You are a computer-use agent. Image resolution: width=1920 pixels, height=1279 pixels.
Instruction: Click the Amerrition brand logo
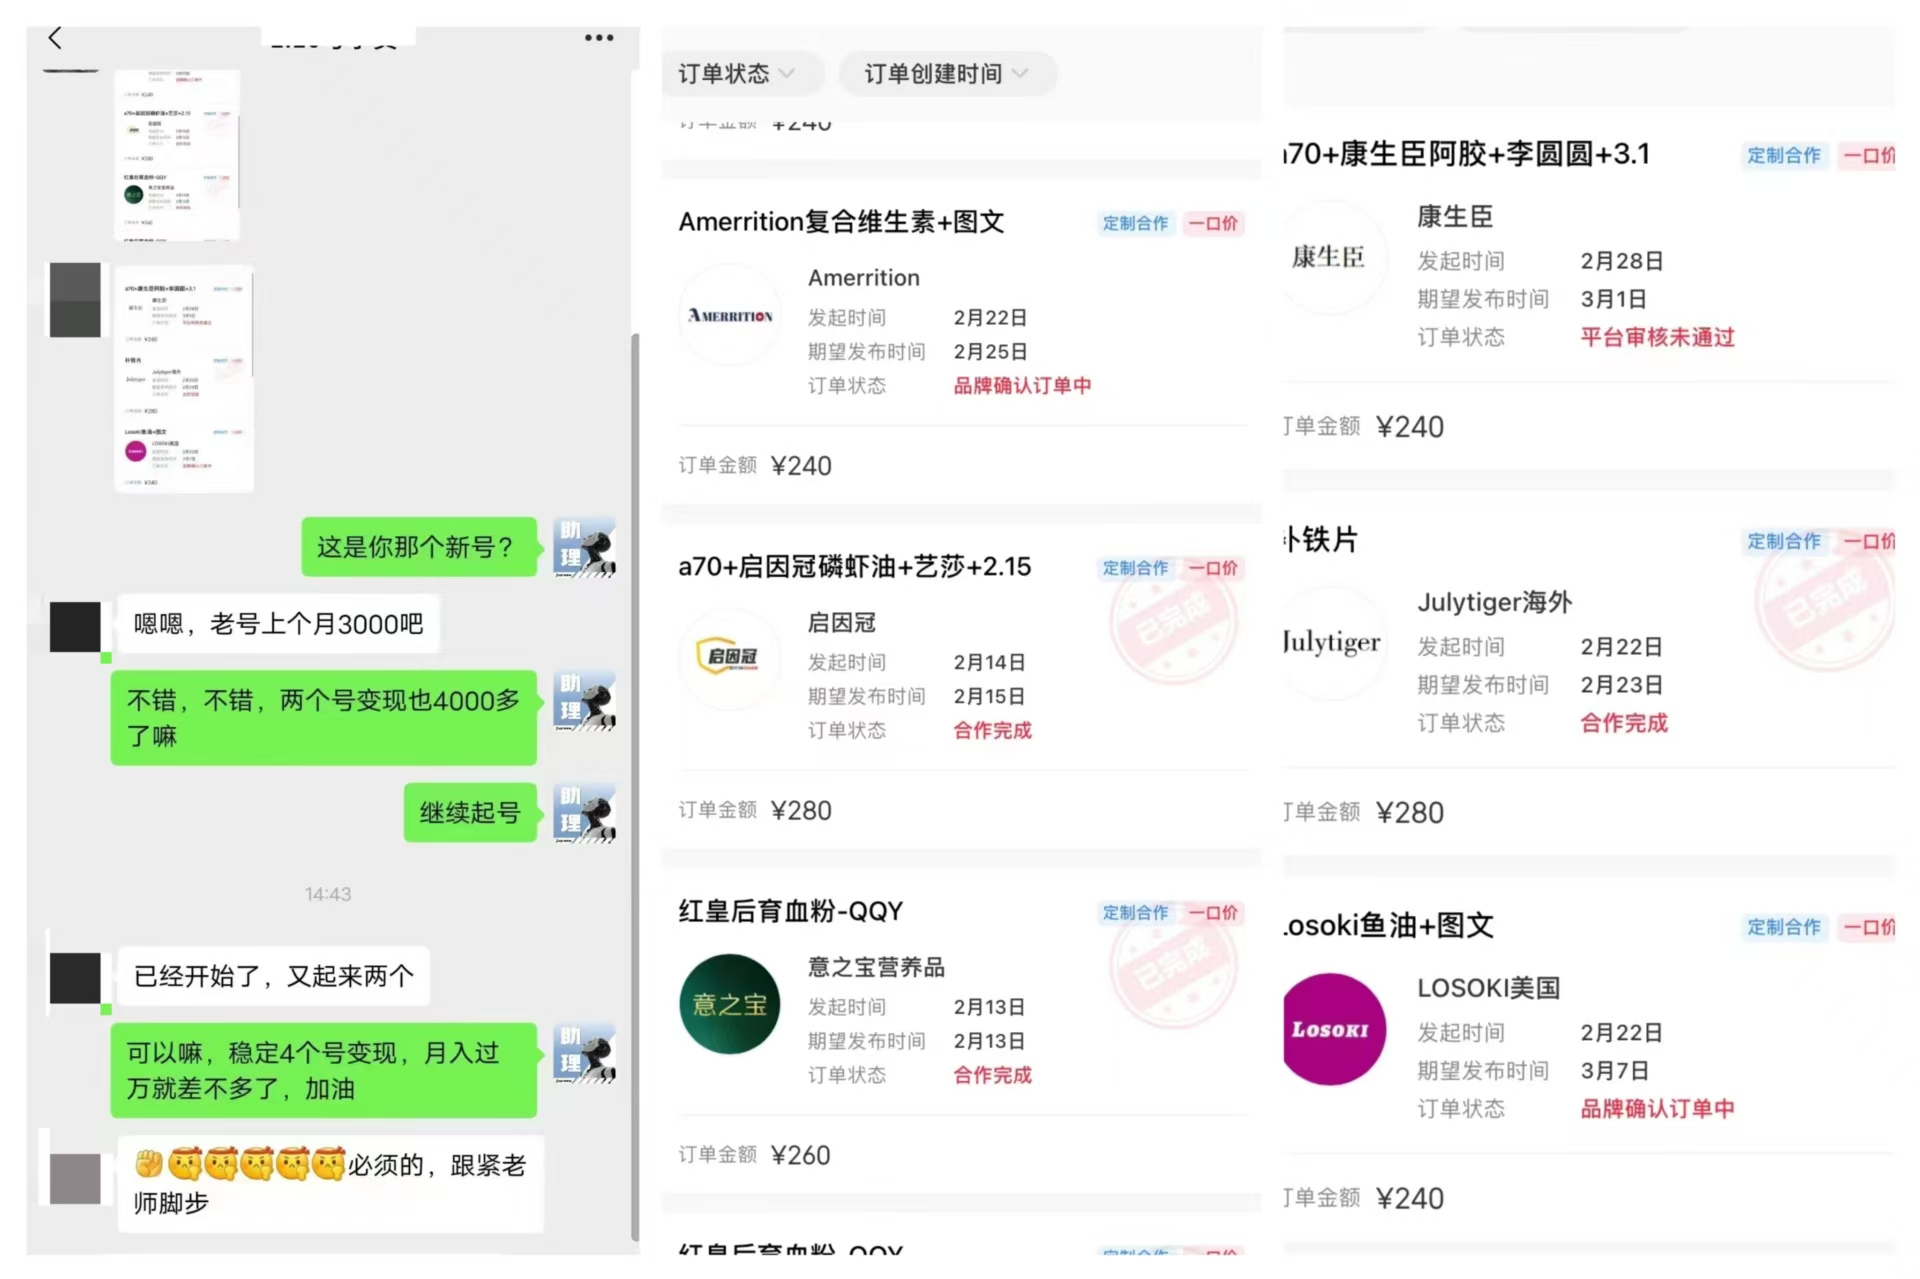coord(730,316)
